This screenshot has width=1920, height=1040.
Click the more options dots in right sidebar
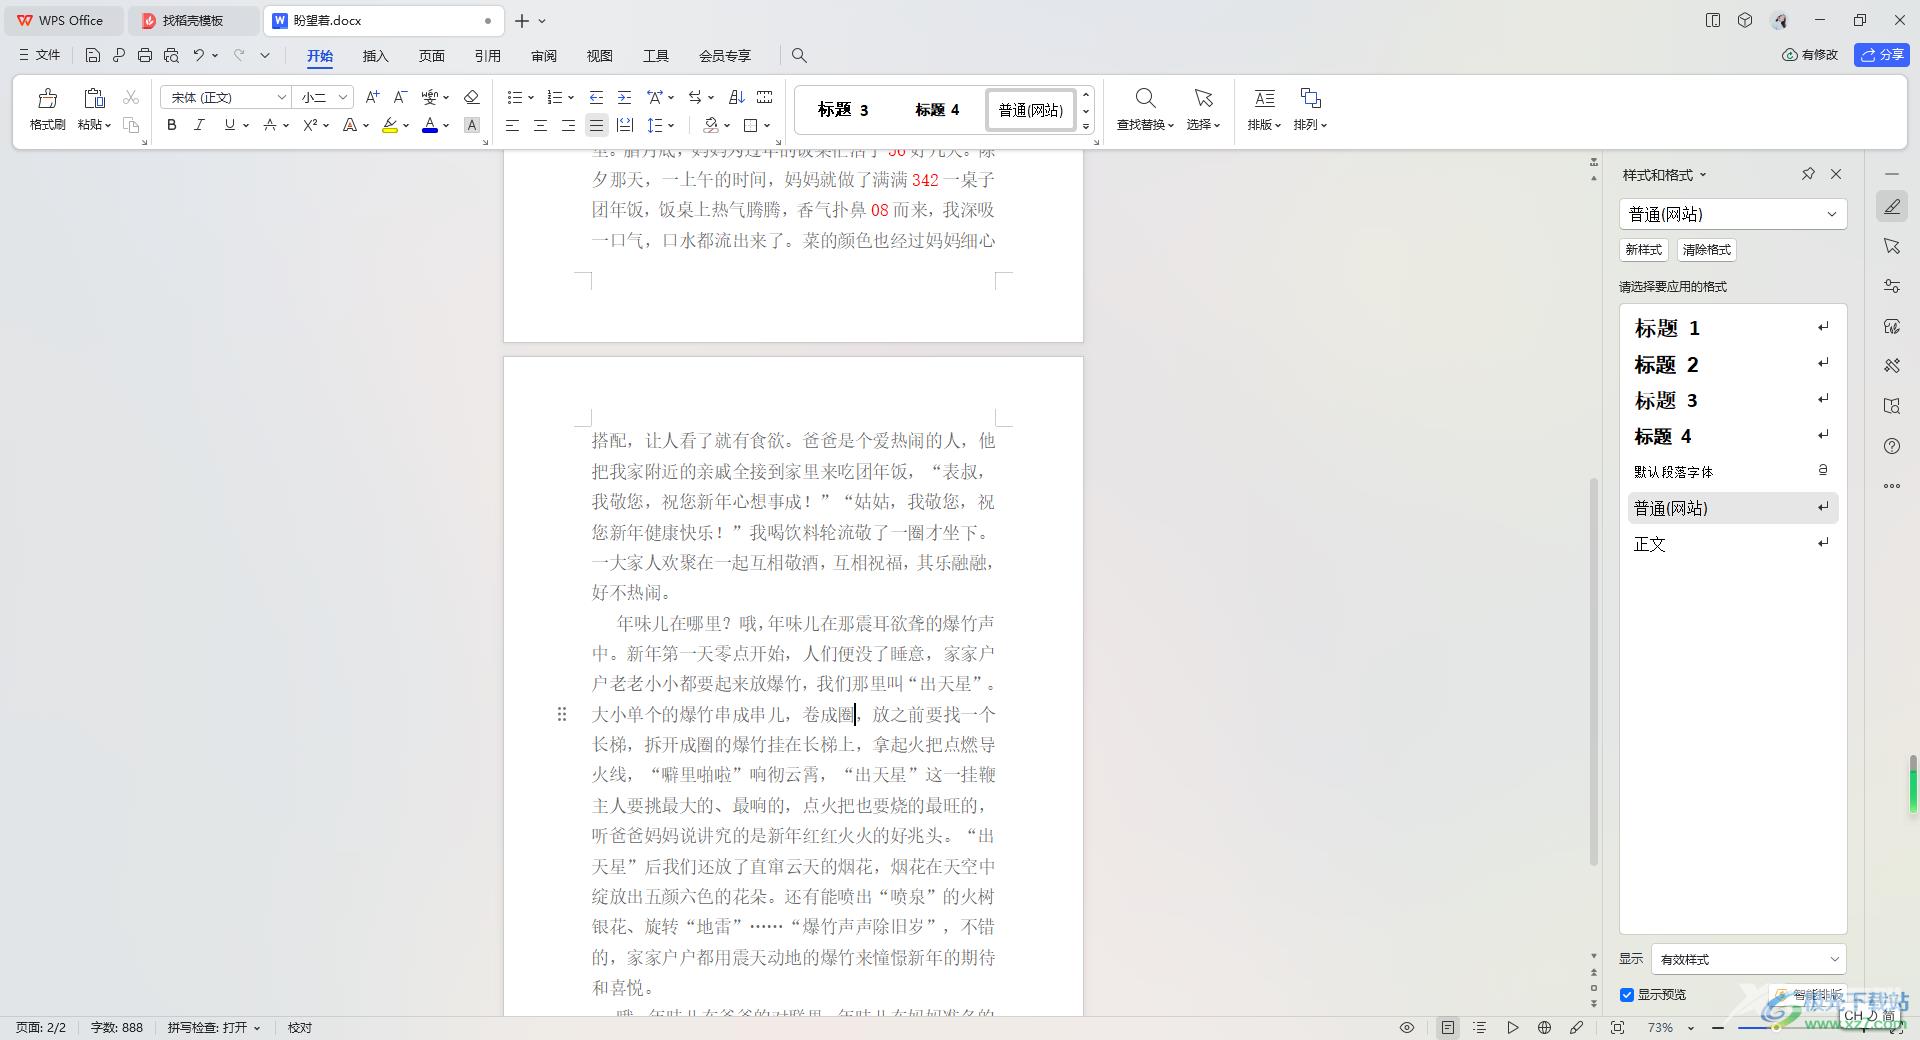coord(1892,486)
